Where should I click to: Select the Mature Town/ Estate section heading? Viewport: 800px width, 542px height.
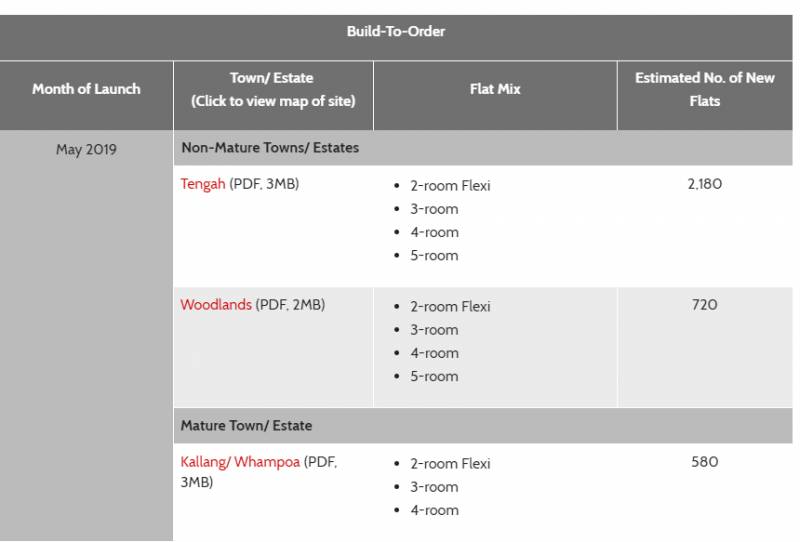[x=246, y=425]
